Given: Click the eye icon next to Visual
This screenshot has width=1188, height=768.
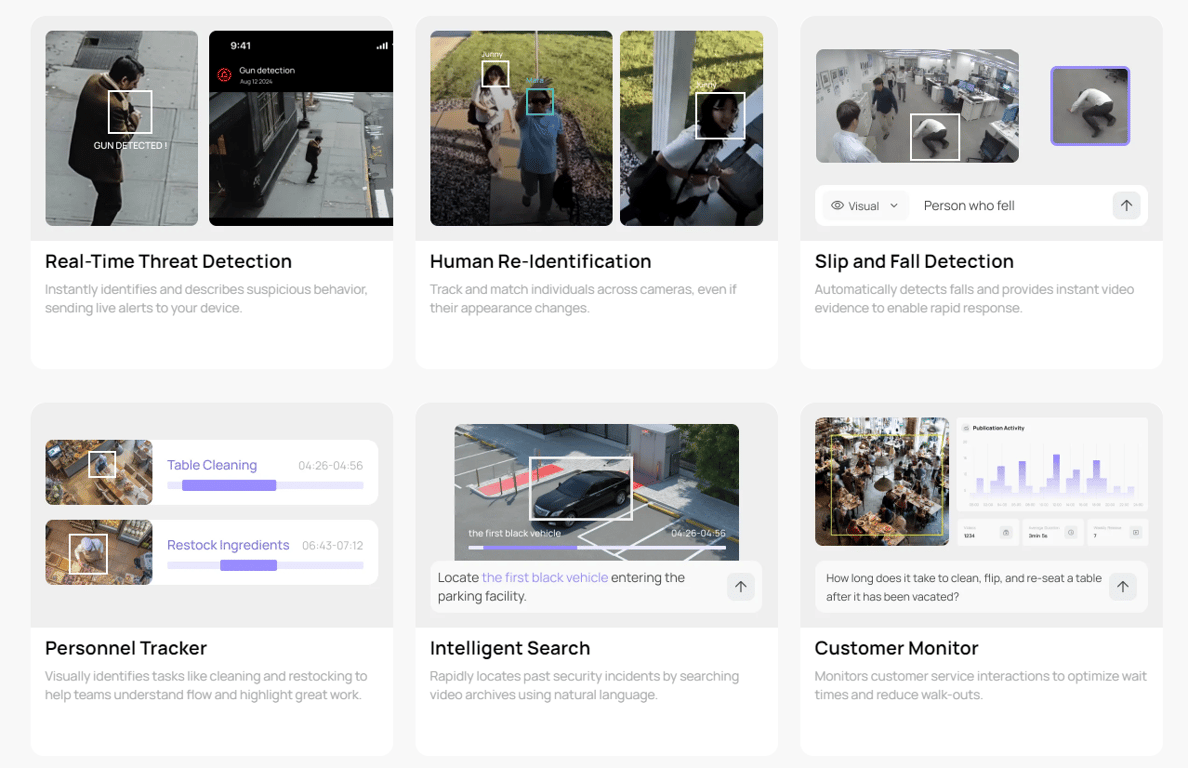Looking at the screenshot, I should [837, 205].
